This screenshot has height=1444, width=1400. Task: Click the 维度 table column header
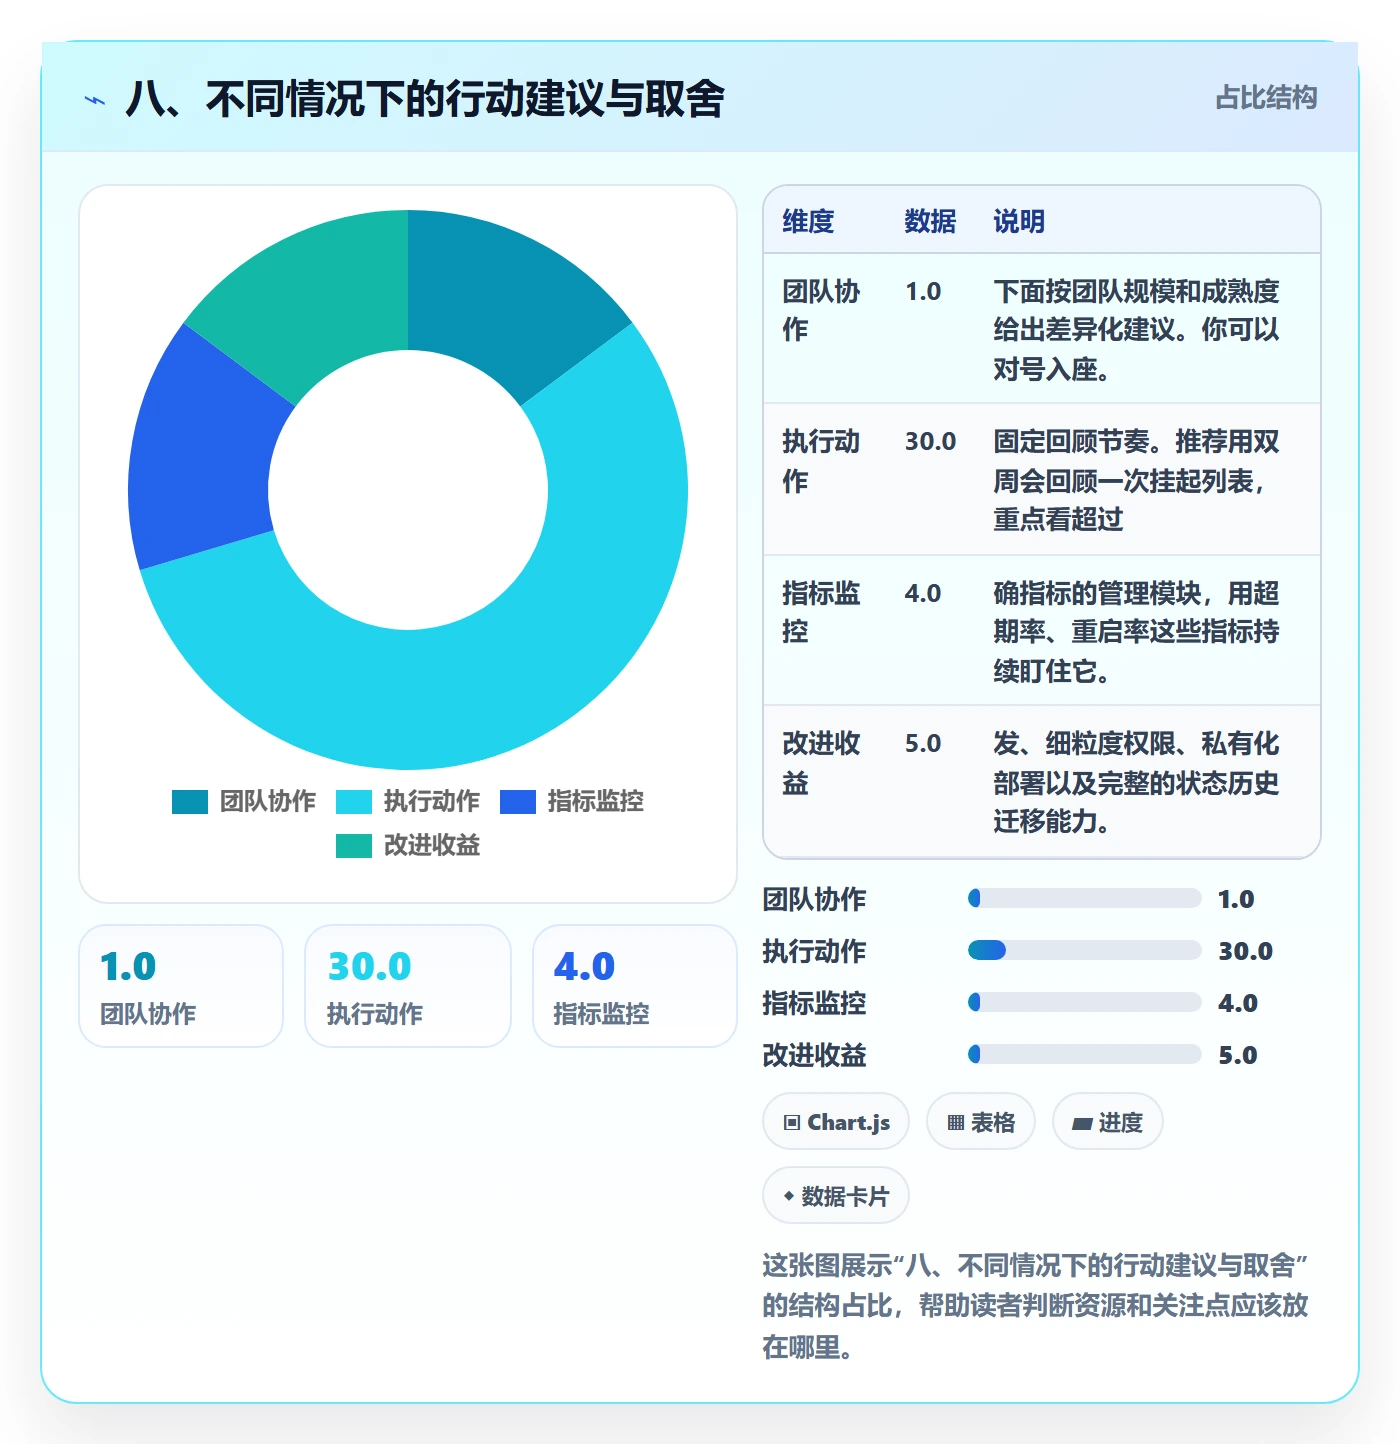coord(808,221)
